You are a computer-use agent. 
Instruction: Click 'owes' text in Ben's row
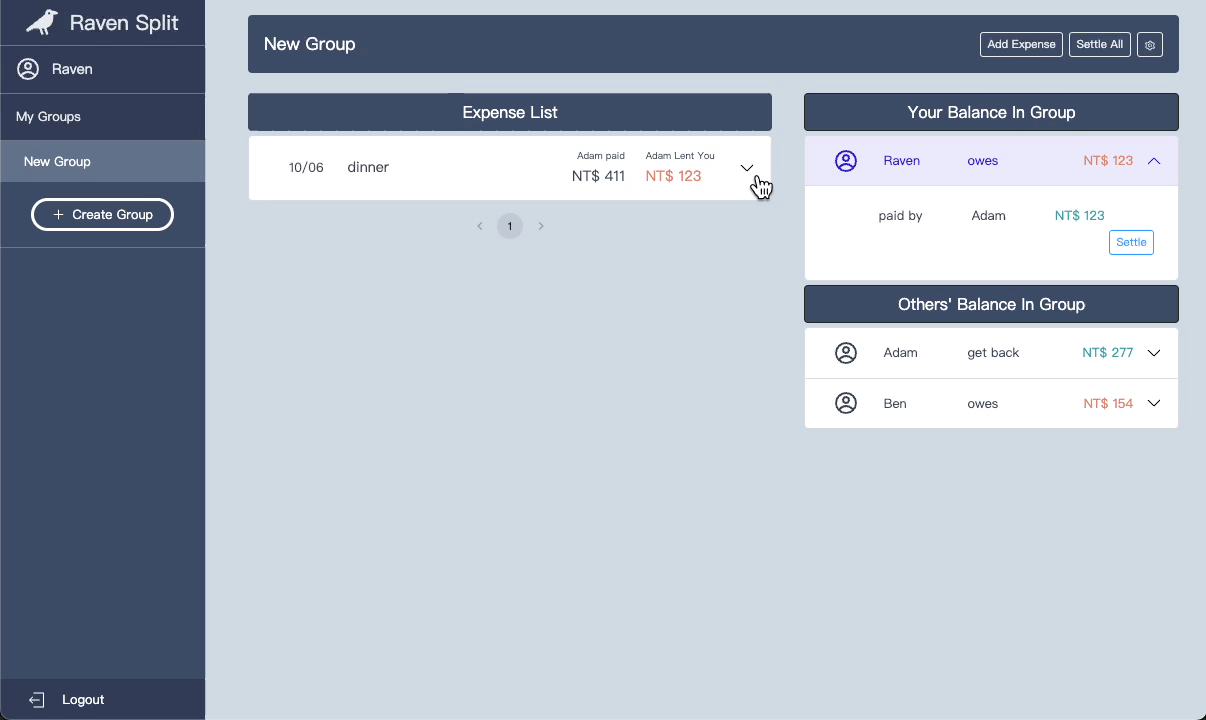pyautogui.click(x=983, y=404)
